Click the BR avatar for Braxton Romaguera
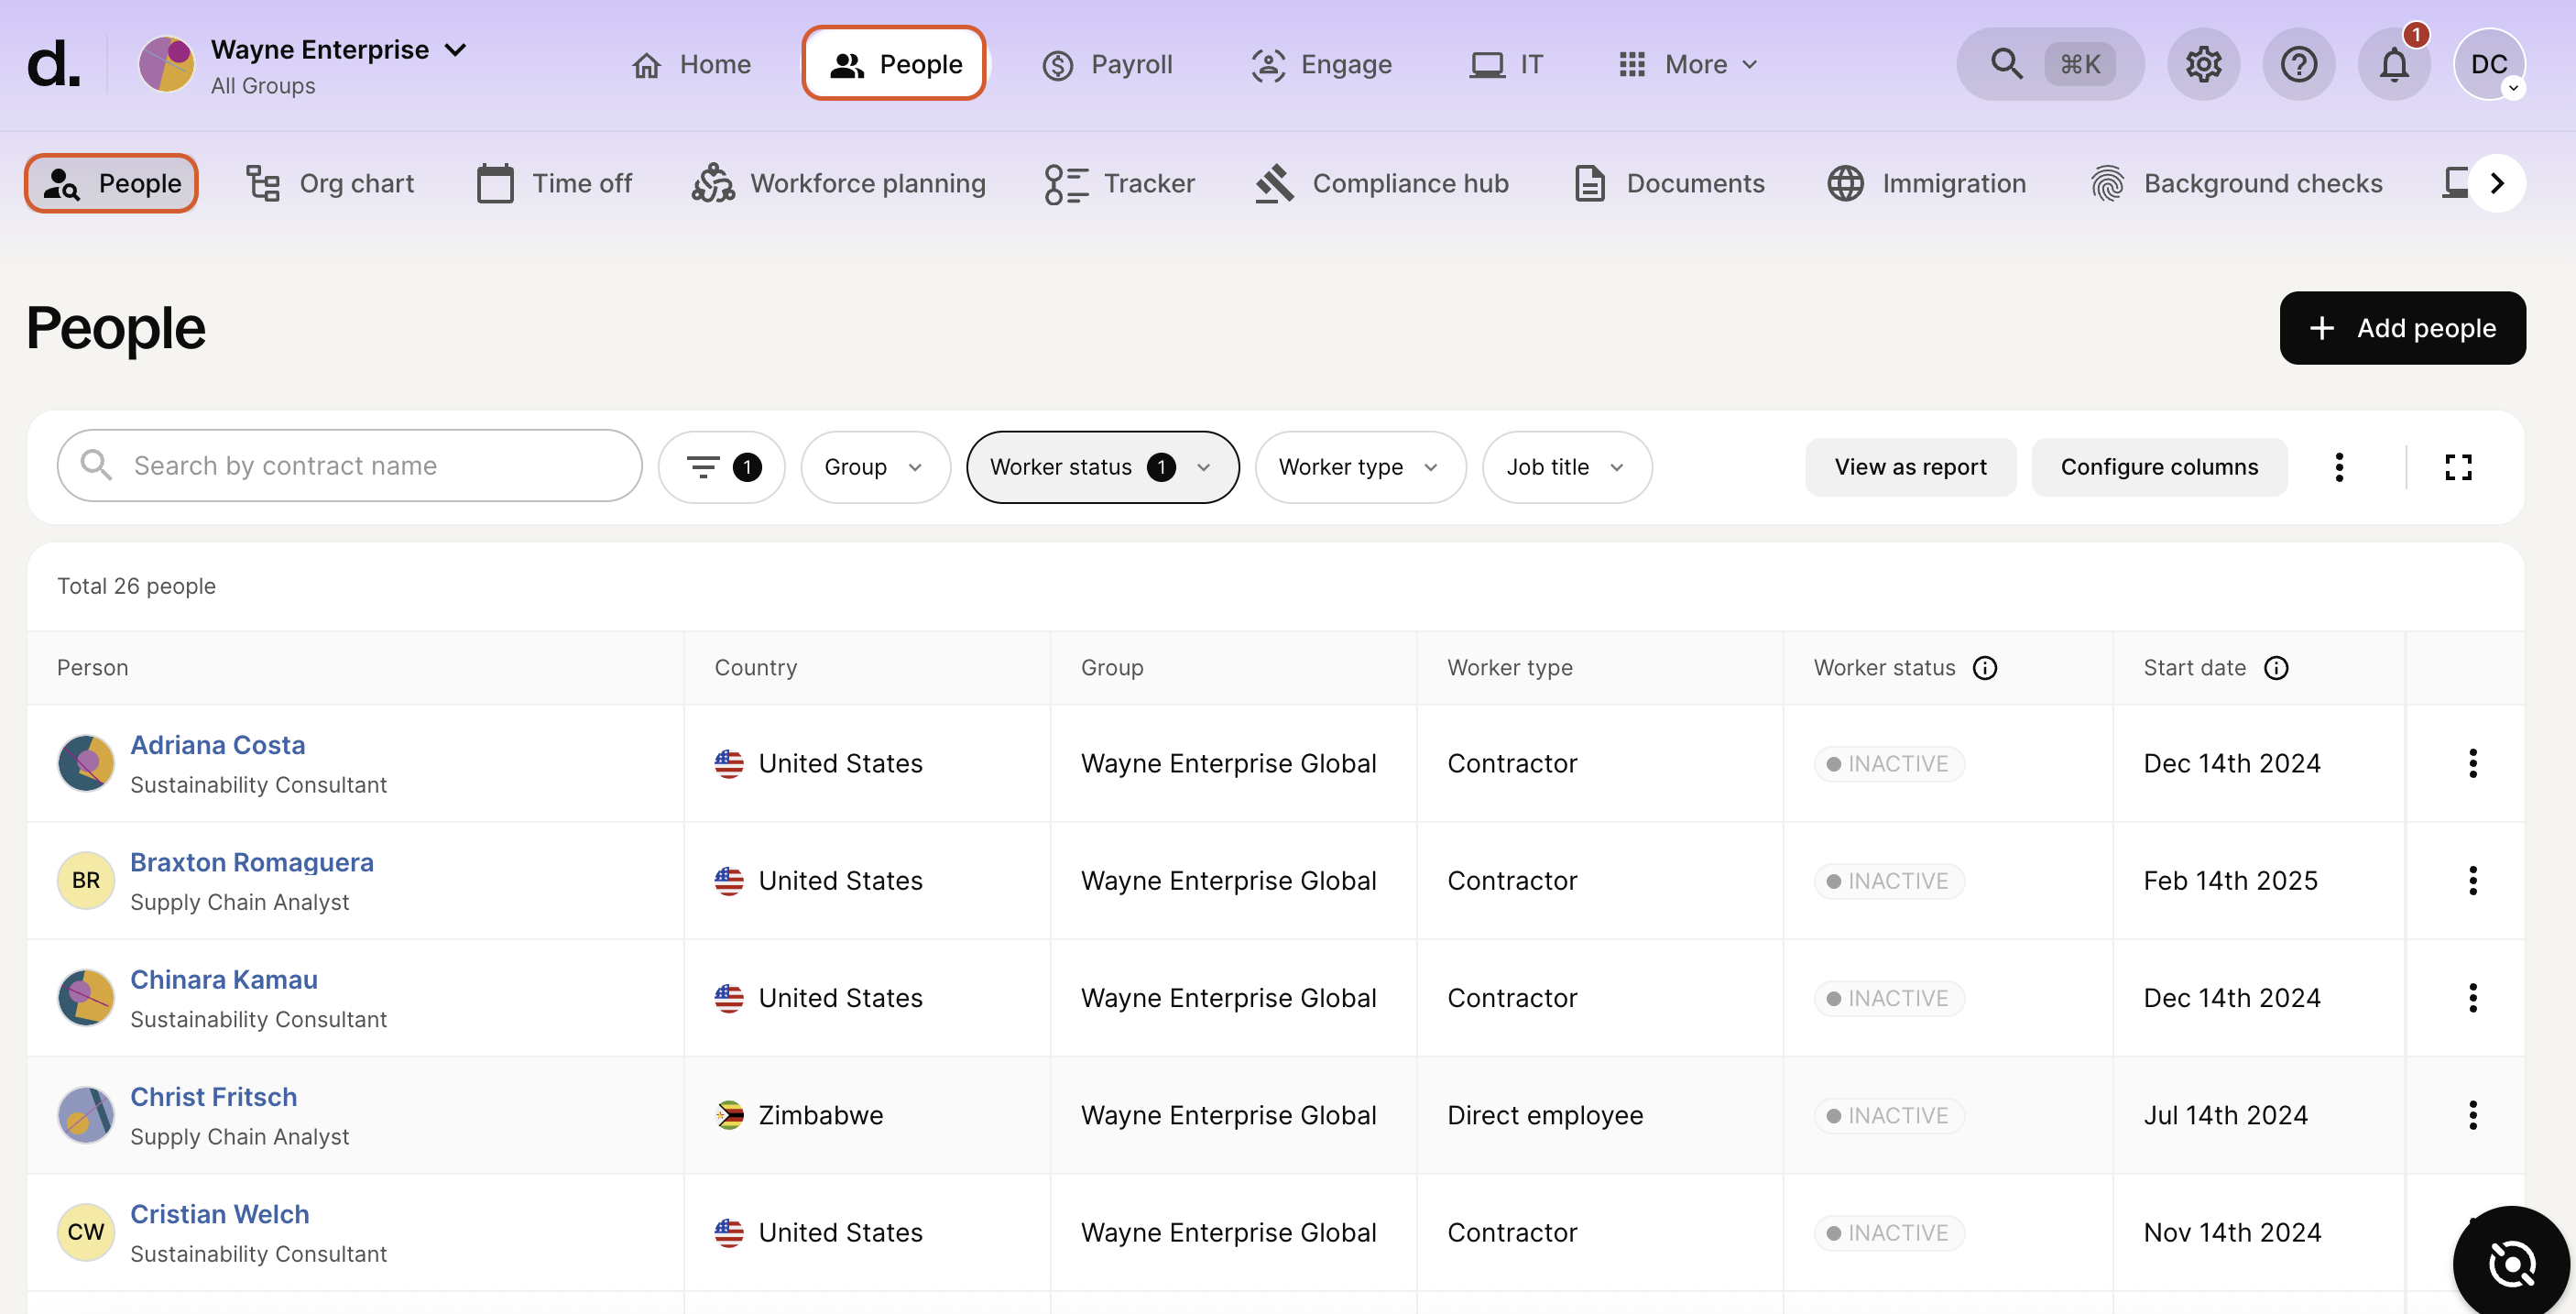Image resolution: width=2576 pixels, height=1314 pixels. [x=86, y=881]
